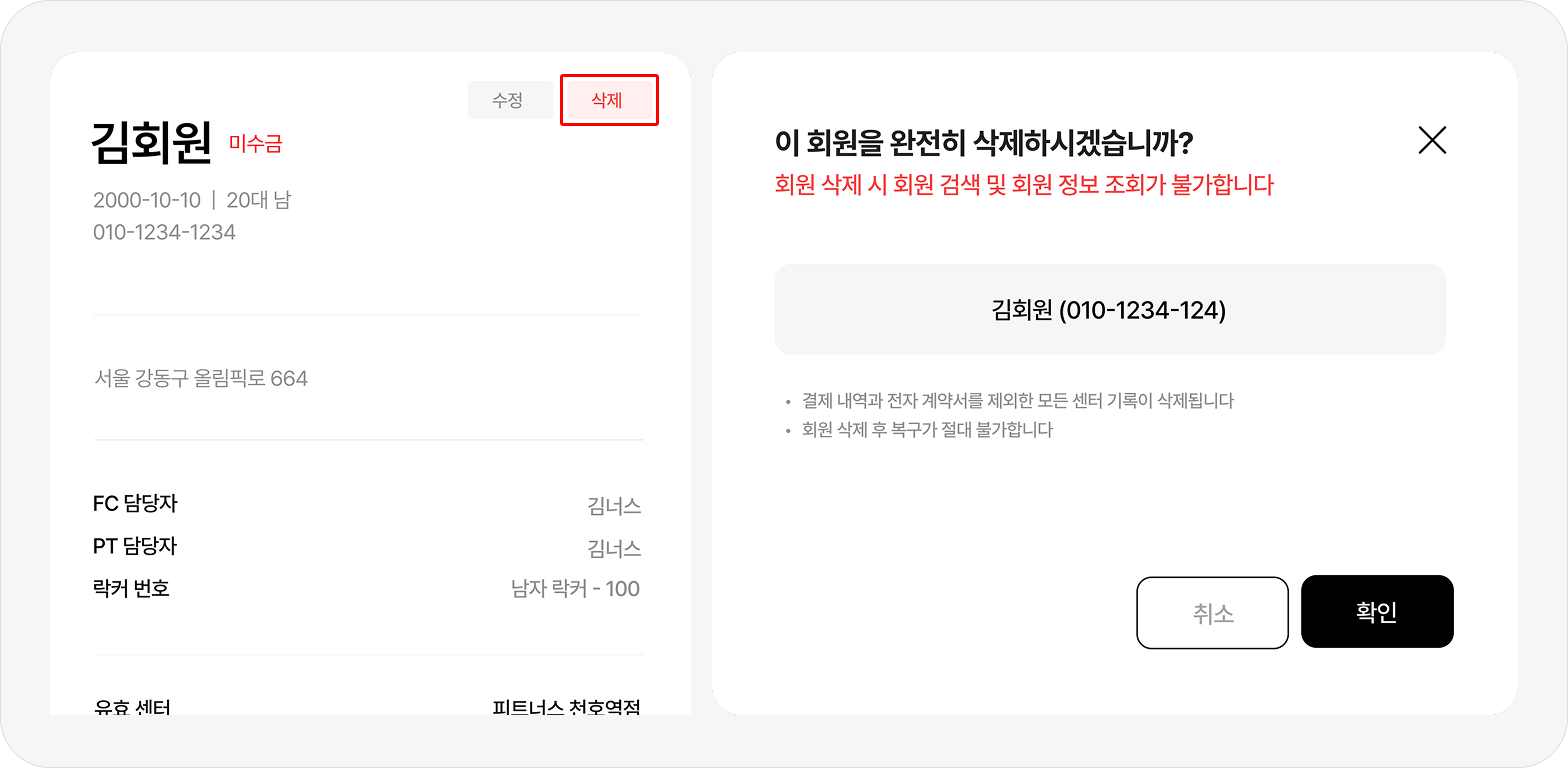Viewport: 1568px width, 768px height.
Task: Click the dialog title 이 회원을 완전히 삭제하시겠습니까?
Action: click(984, 142)
